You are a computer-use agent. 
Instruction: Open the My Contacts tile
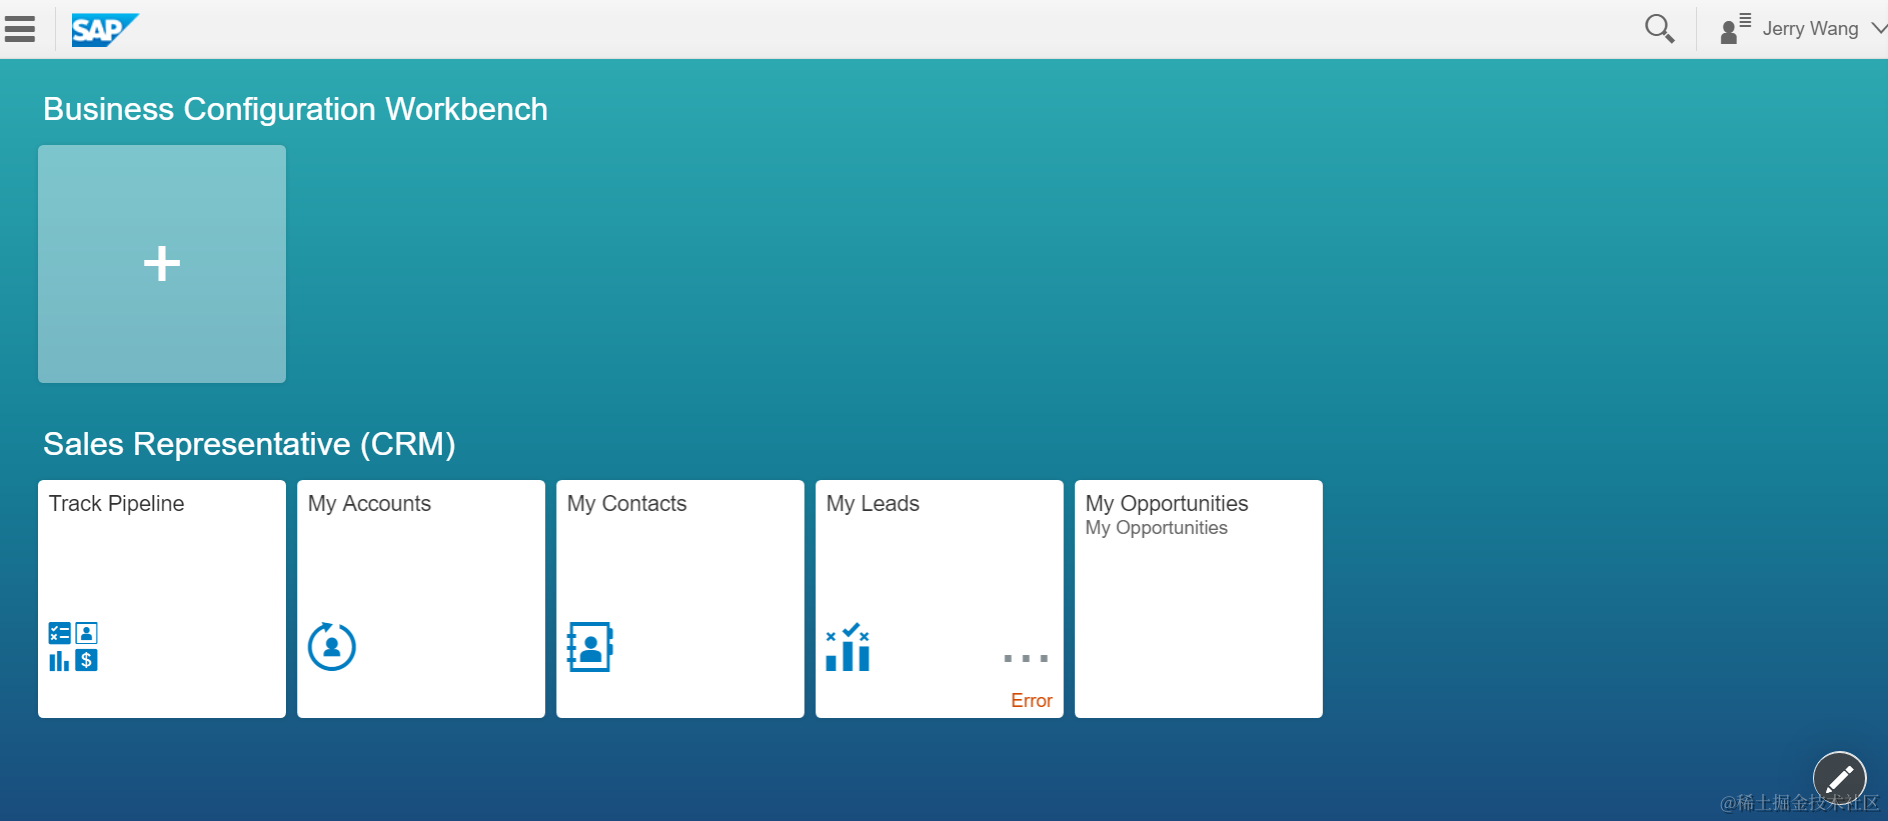pos(680,599)
